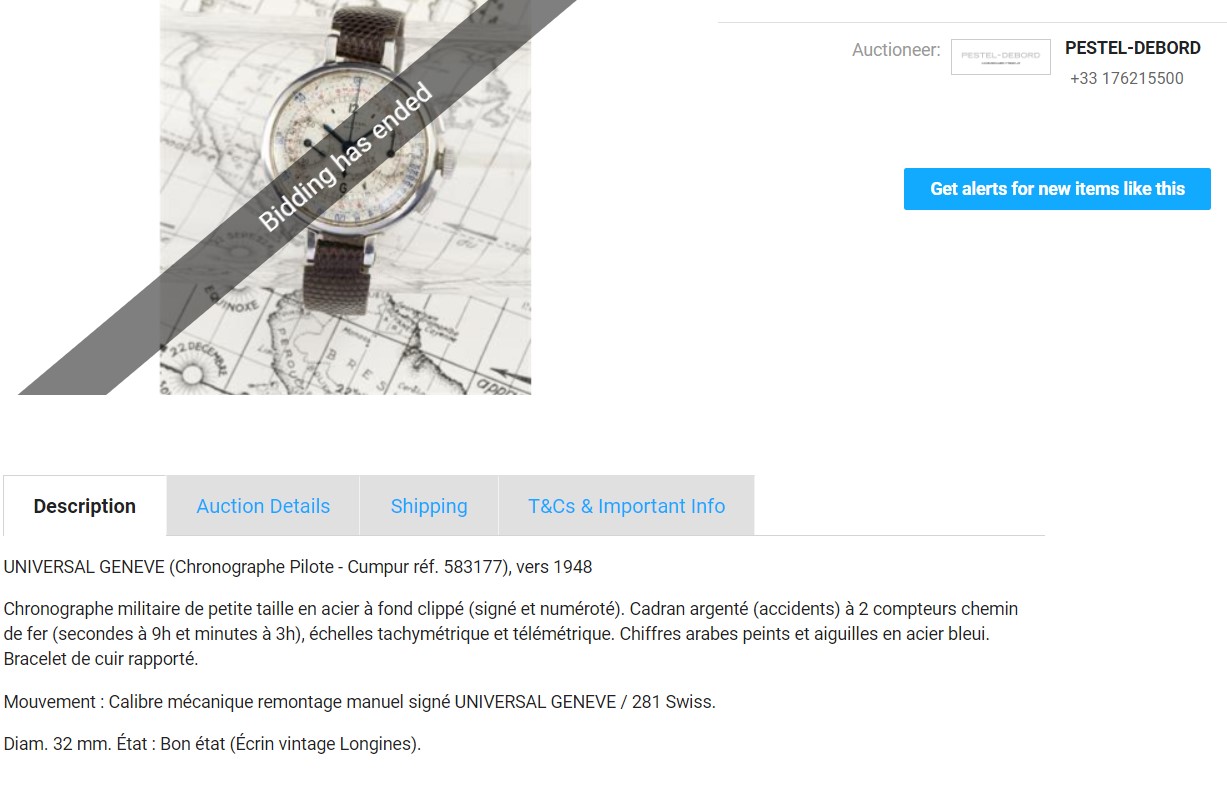1227x792 pixels.
Task: View the T&Cs & Important Info tab
Action: coord(626,506)
